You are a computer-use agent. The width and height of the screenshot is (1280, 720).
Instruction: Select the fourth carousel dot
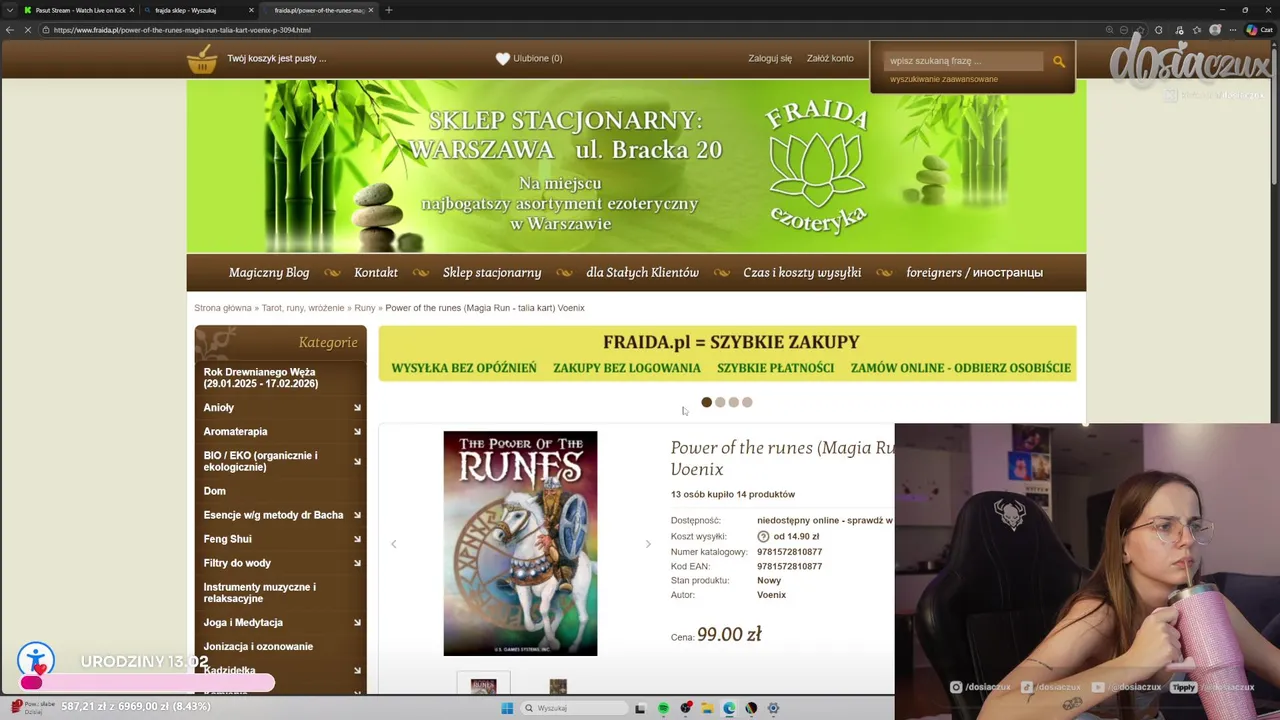pos(747,402)
